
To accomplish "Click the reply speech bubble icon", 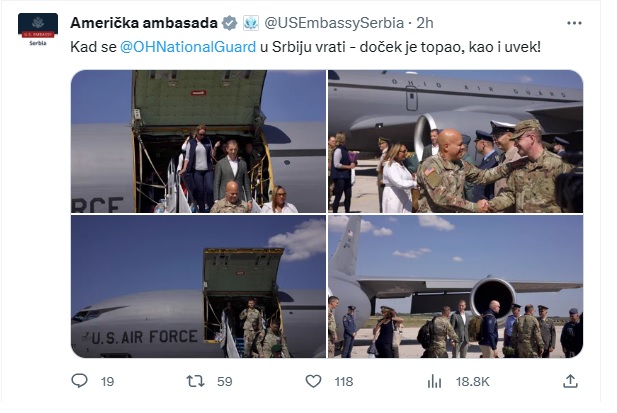I will 79,381.
